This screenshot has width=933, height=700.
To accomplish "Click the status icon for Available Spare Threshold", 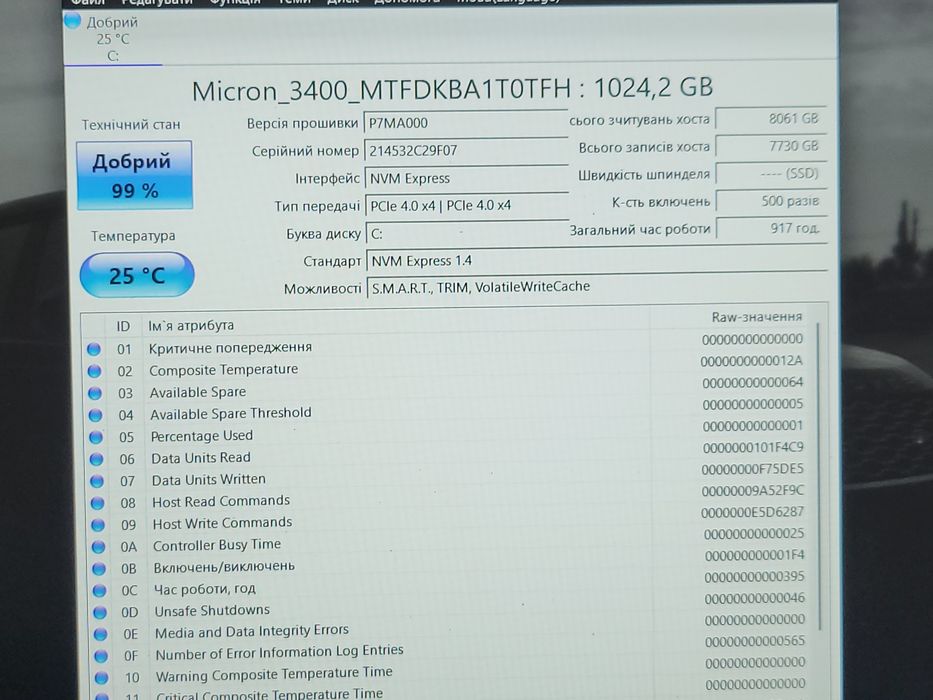I will coord(95,415).
